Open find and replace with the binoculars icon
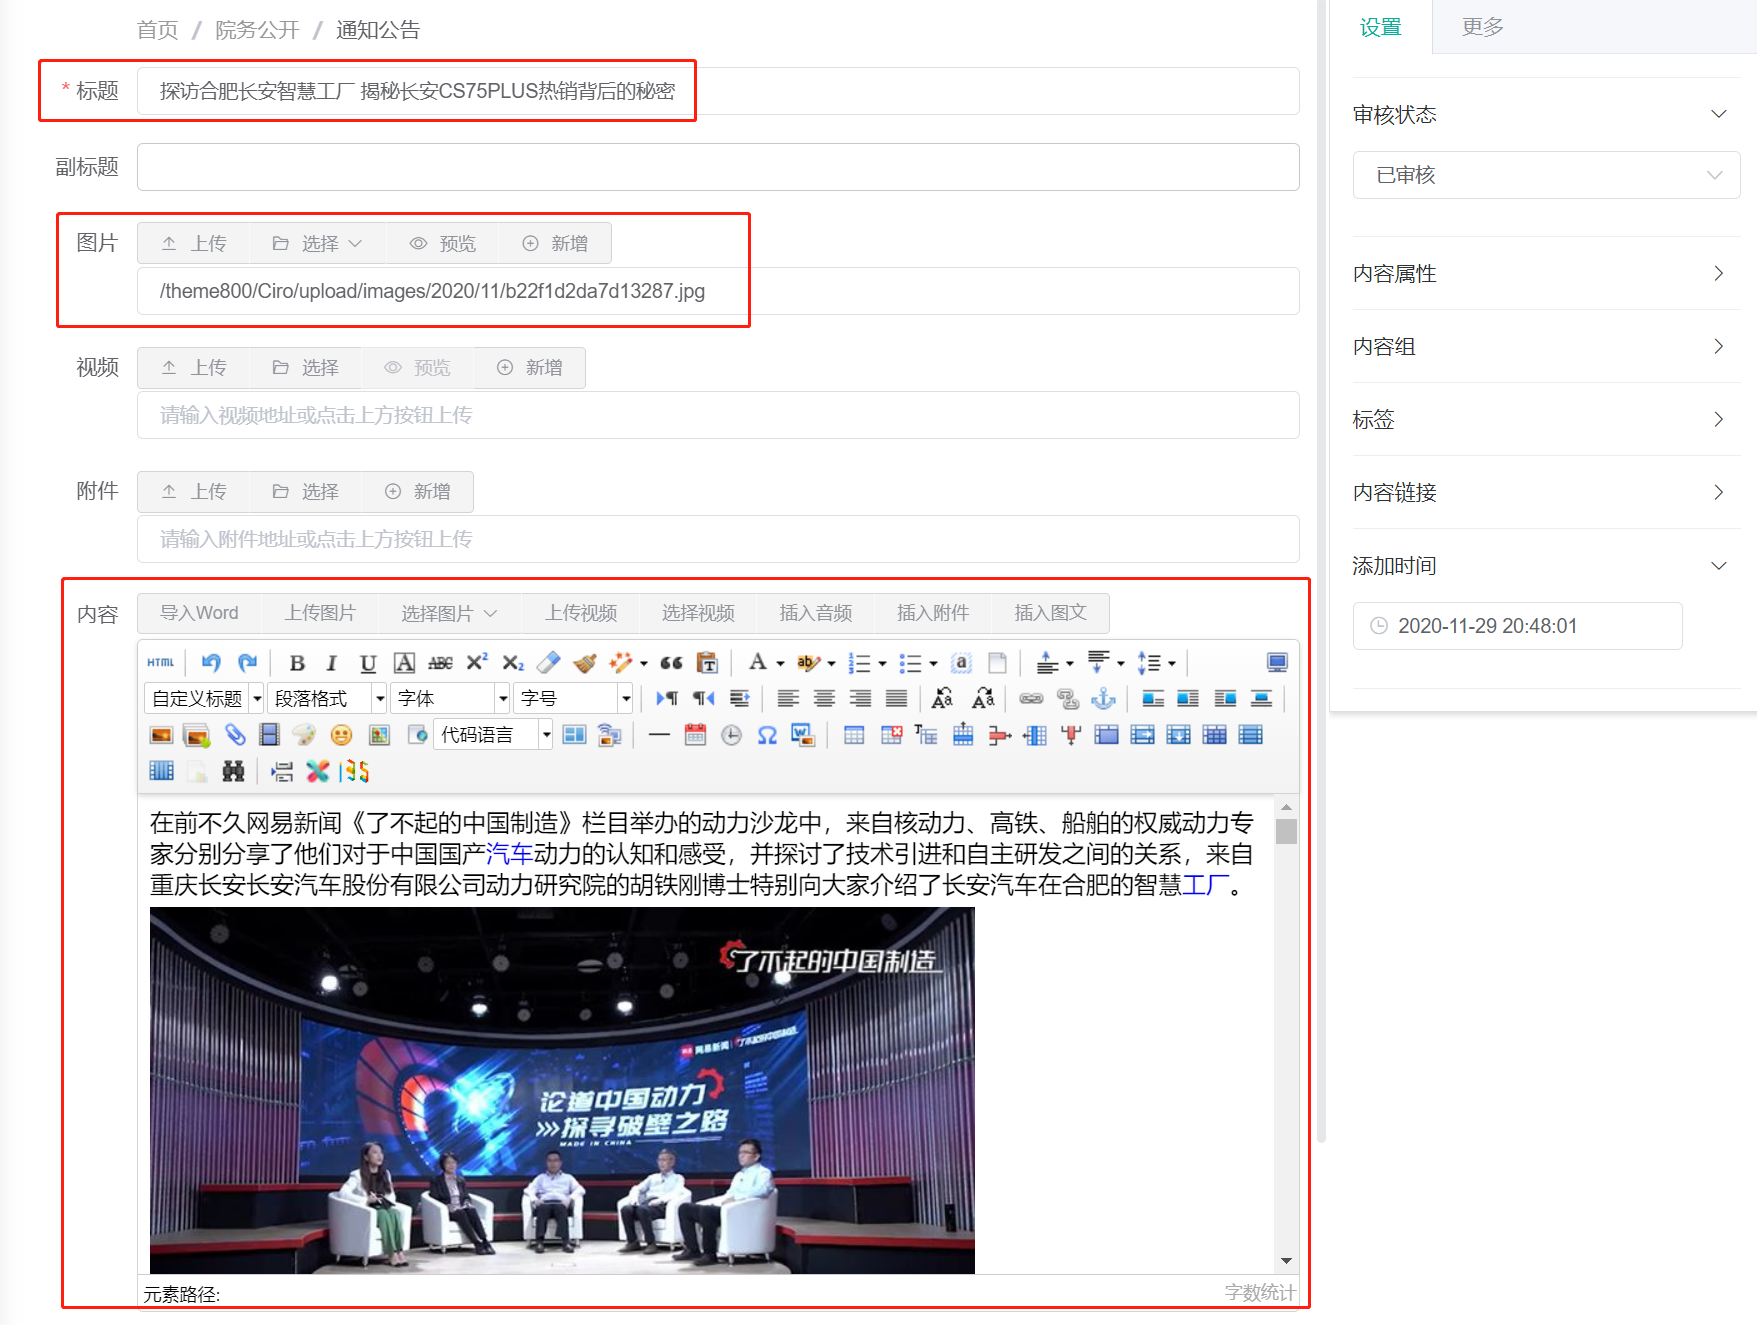Screen dimensions: 1757x1325 click(x=234, y=771)
